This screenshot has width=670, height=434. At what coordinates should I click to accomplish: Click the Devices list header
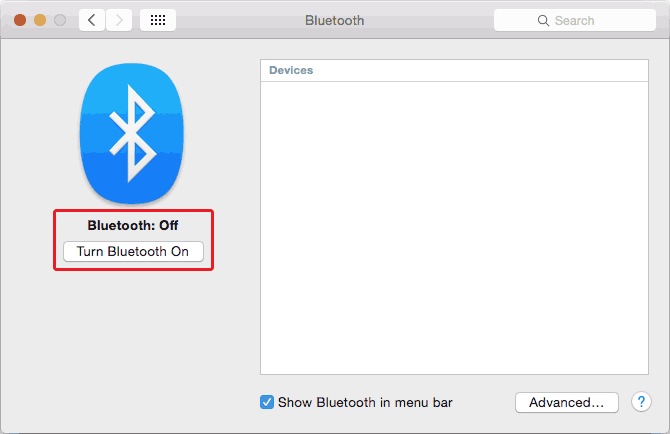[454, 70]
